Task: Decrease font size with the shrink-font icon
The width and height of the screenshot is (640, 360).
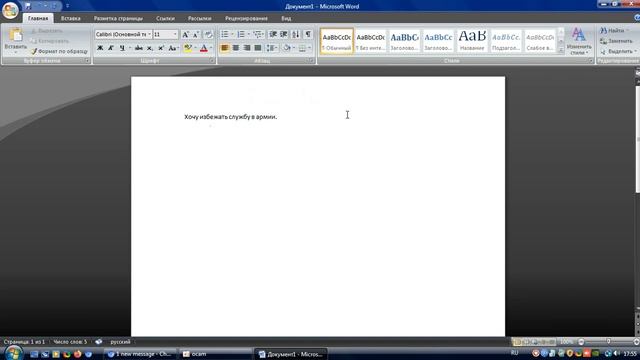Action: [196, 34]
